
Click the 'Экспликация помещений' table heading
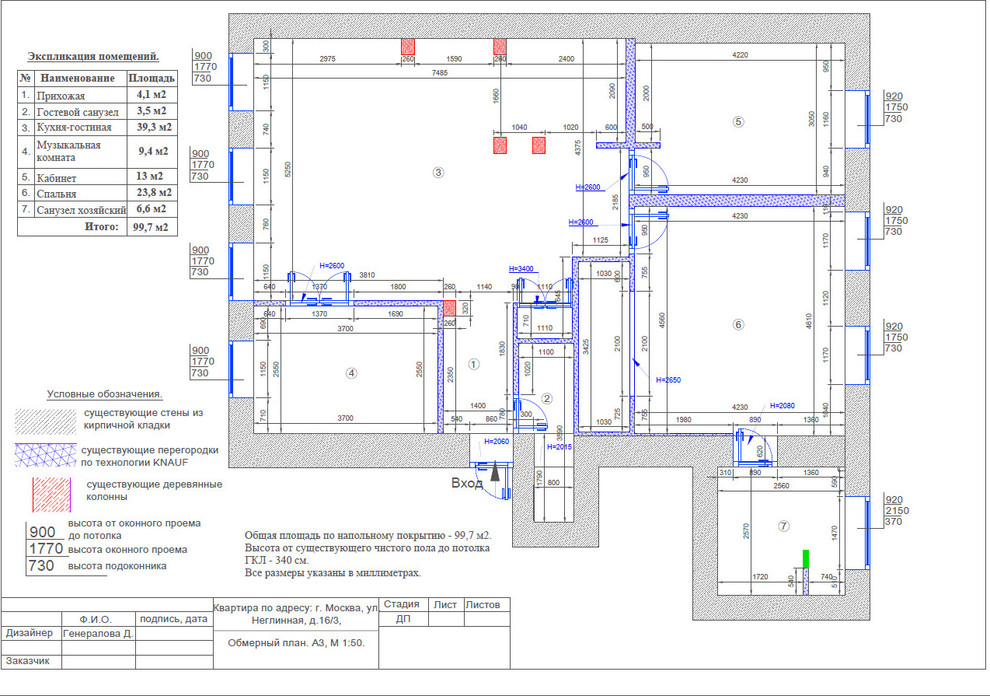coord(93,57)
